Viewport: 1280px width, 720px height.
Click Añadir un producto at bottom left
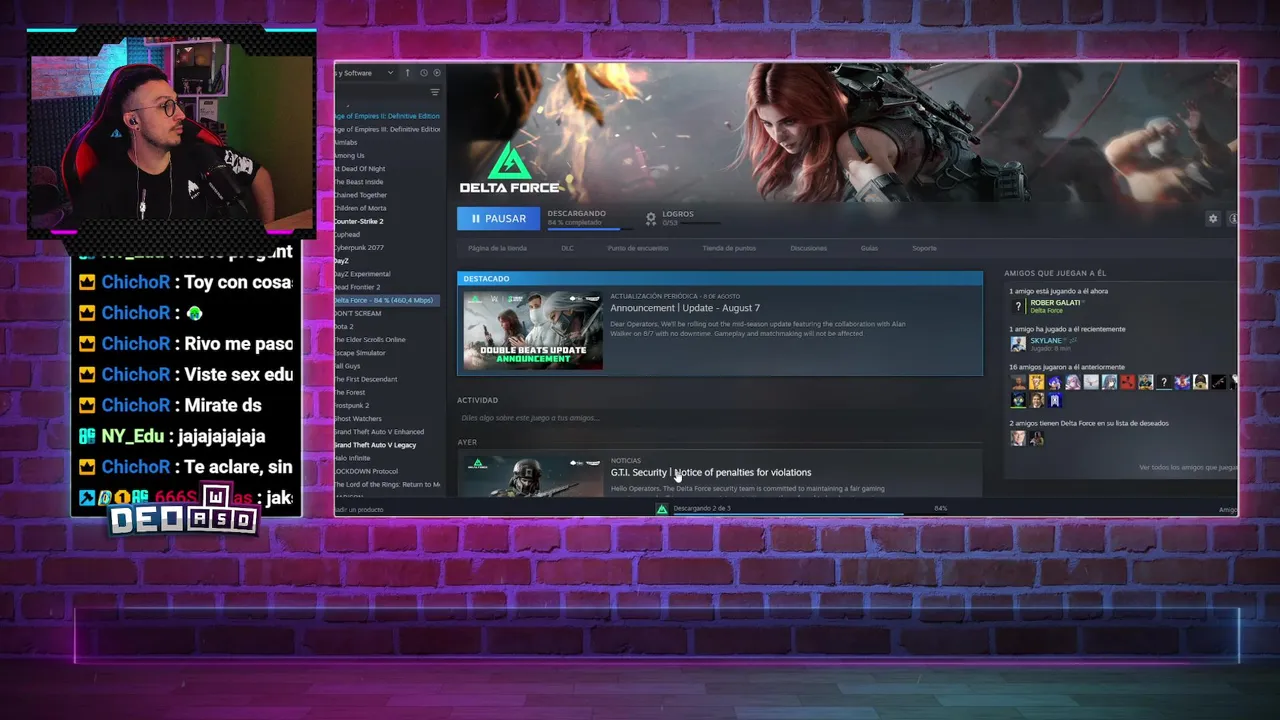pyautogui.click(x=359, y=510)
